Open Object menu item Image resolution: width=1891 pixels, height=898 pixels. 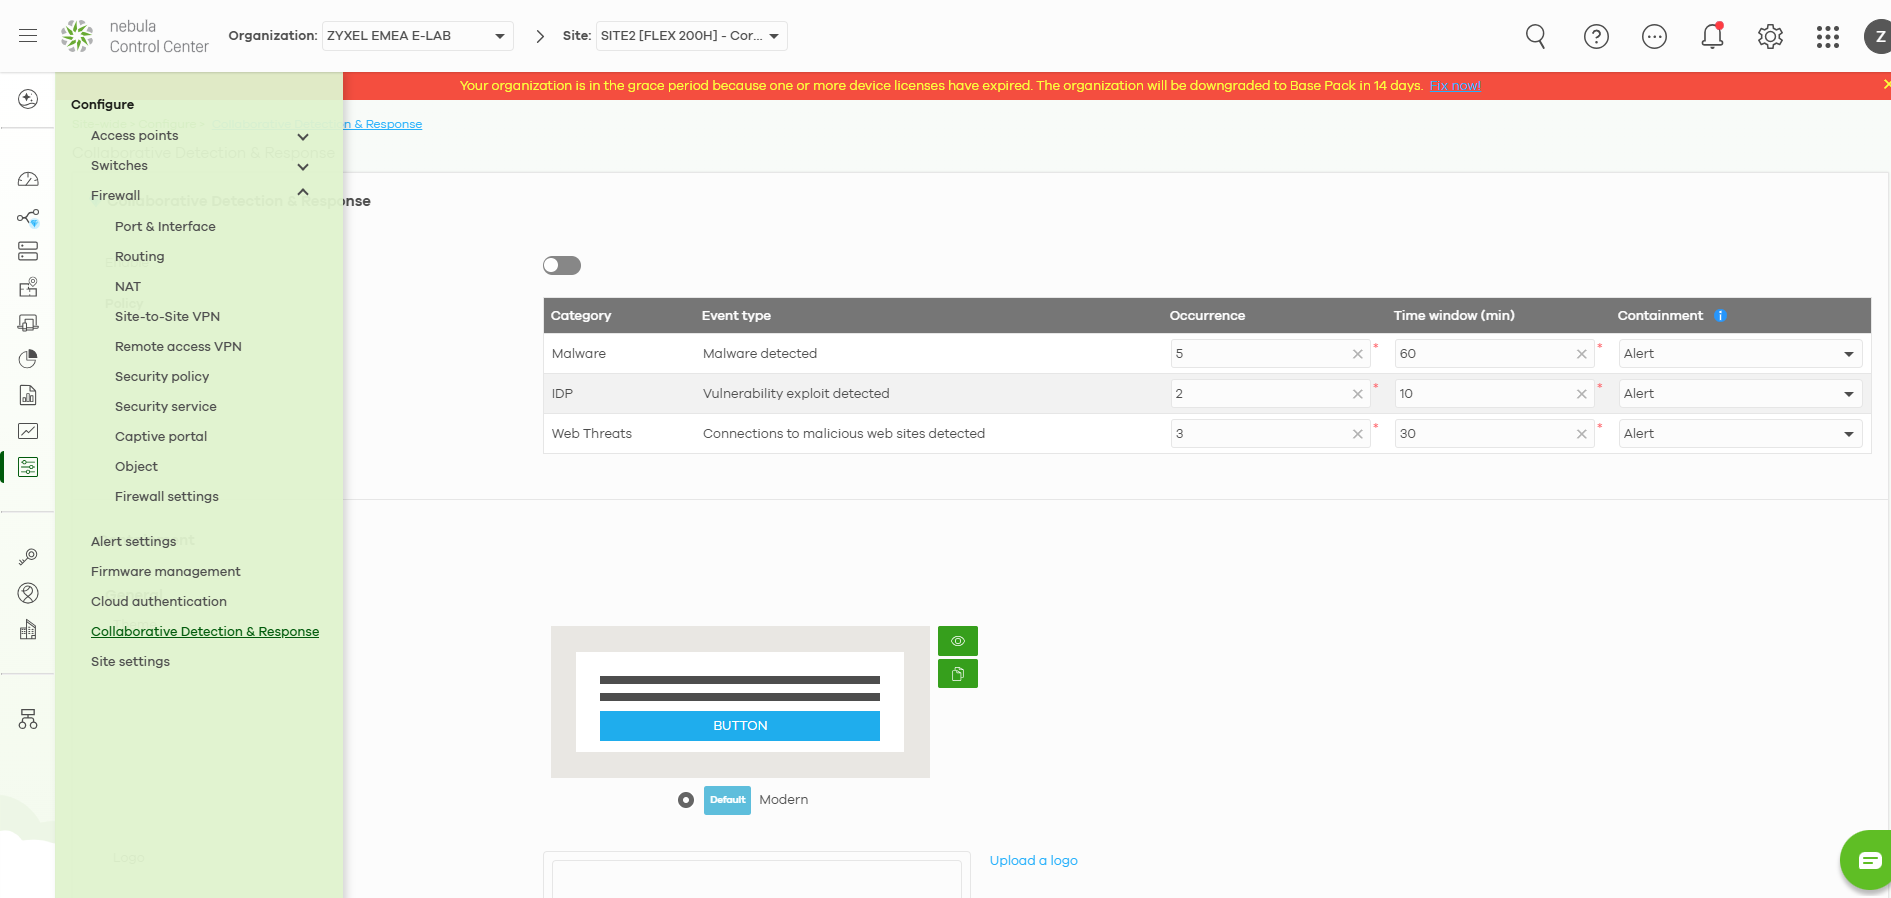coord(136,467)
